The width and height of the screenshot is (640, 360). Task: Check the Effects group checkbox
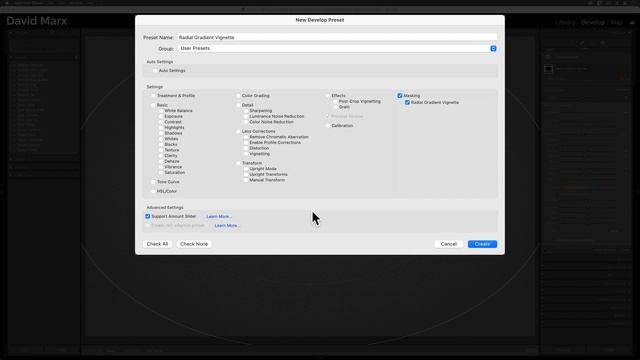(328, 96)
